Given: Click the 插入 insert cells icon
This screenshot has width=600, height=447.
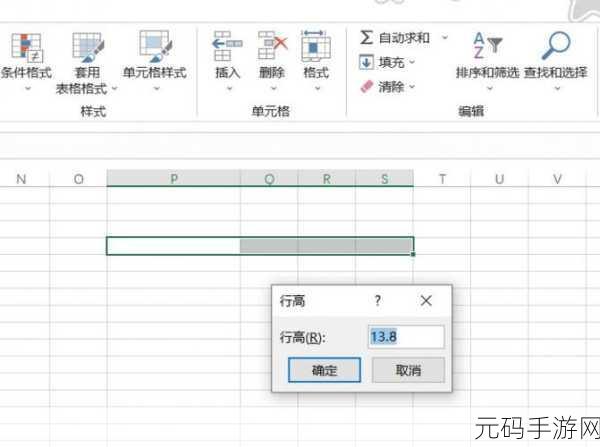Looking at the screenshot, I should (227, 46).
